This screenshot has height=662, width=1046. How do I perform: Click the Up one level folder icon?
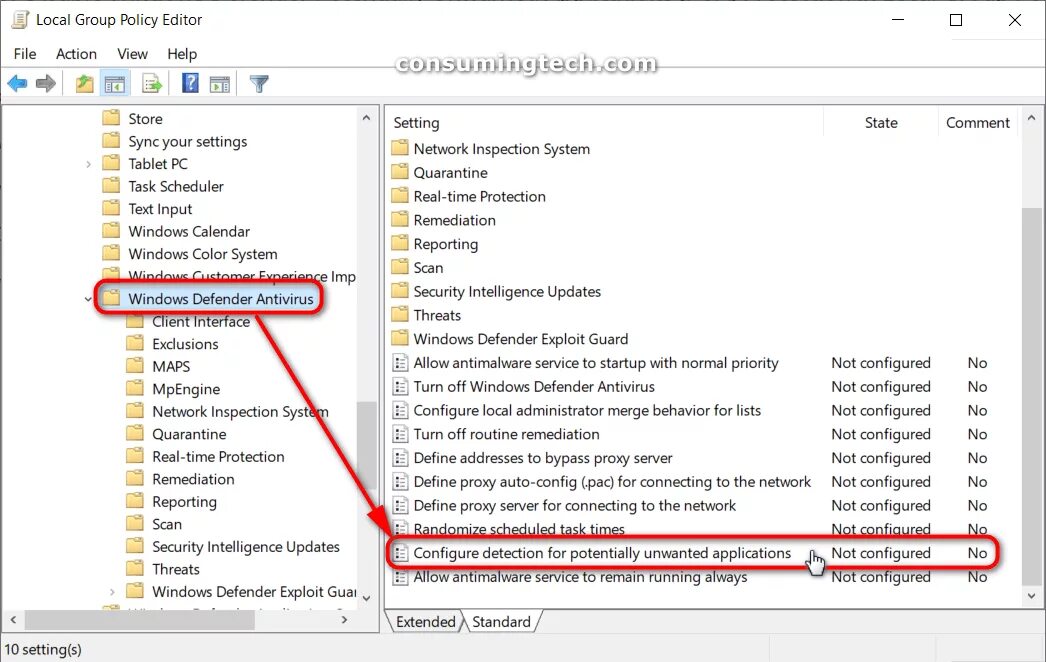[84, 84]
